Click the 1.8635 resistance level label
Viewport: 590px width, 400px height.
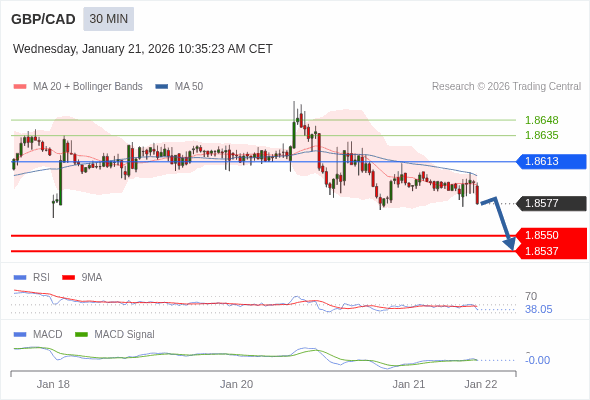[x=541, y=135]
